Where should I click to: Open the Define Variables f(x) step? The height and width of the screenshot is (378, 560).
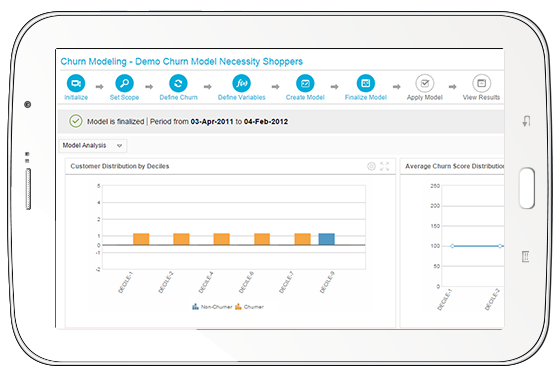(x=241, y=83)
